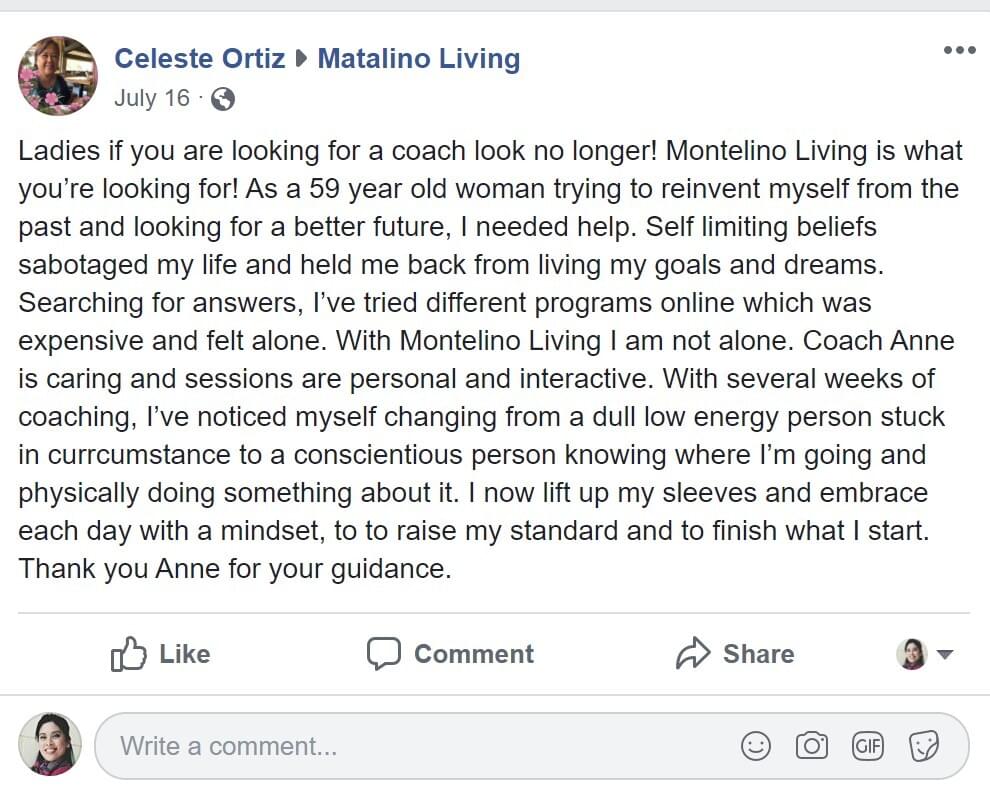Click the speech bubble Comment icon
This screenshot has height=794, width=990.
[383, 654]
